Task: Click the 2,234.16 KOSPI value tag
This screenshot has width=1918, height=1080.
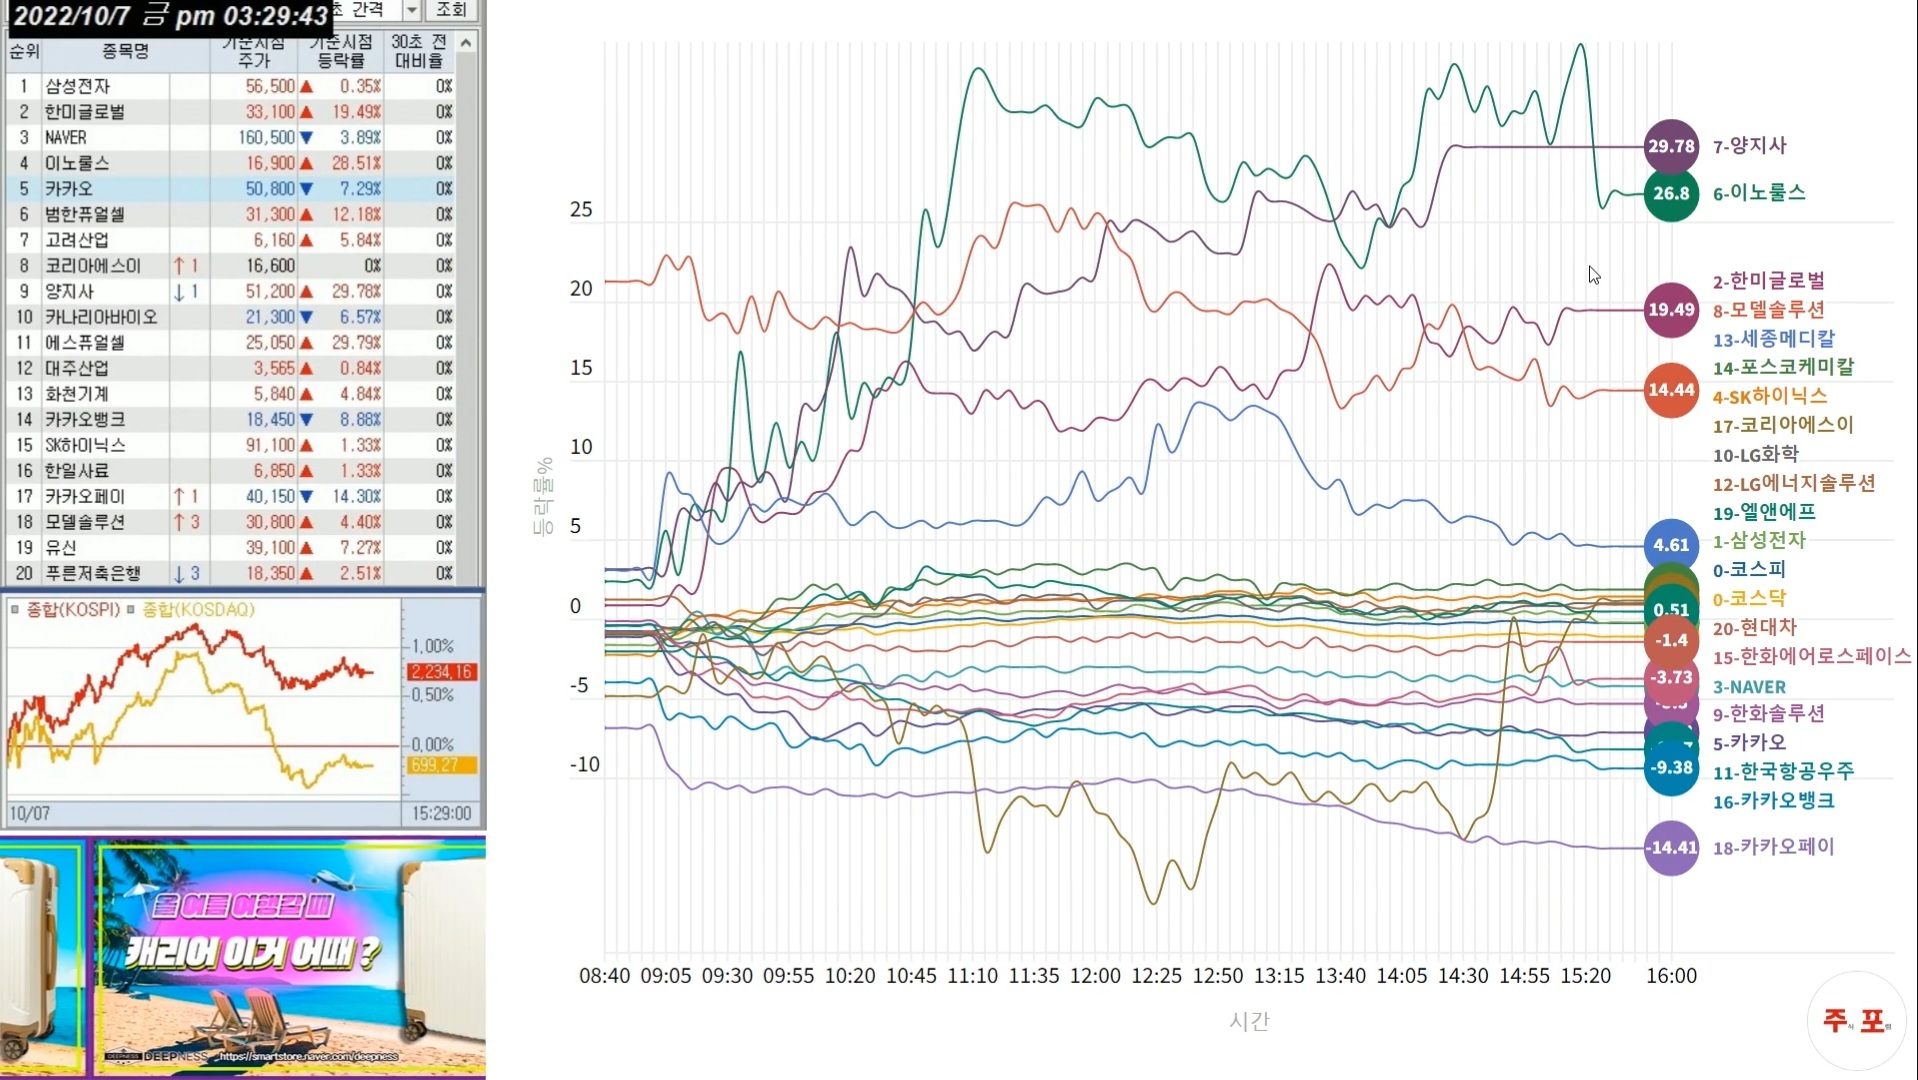Action: [441, 672]
